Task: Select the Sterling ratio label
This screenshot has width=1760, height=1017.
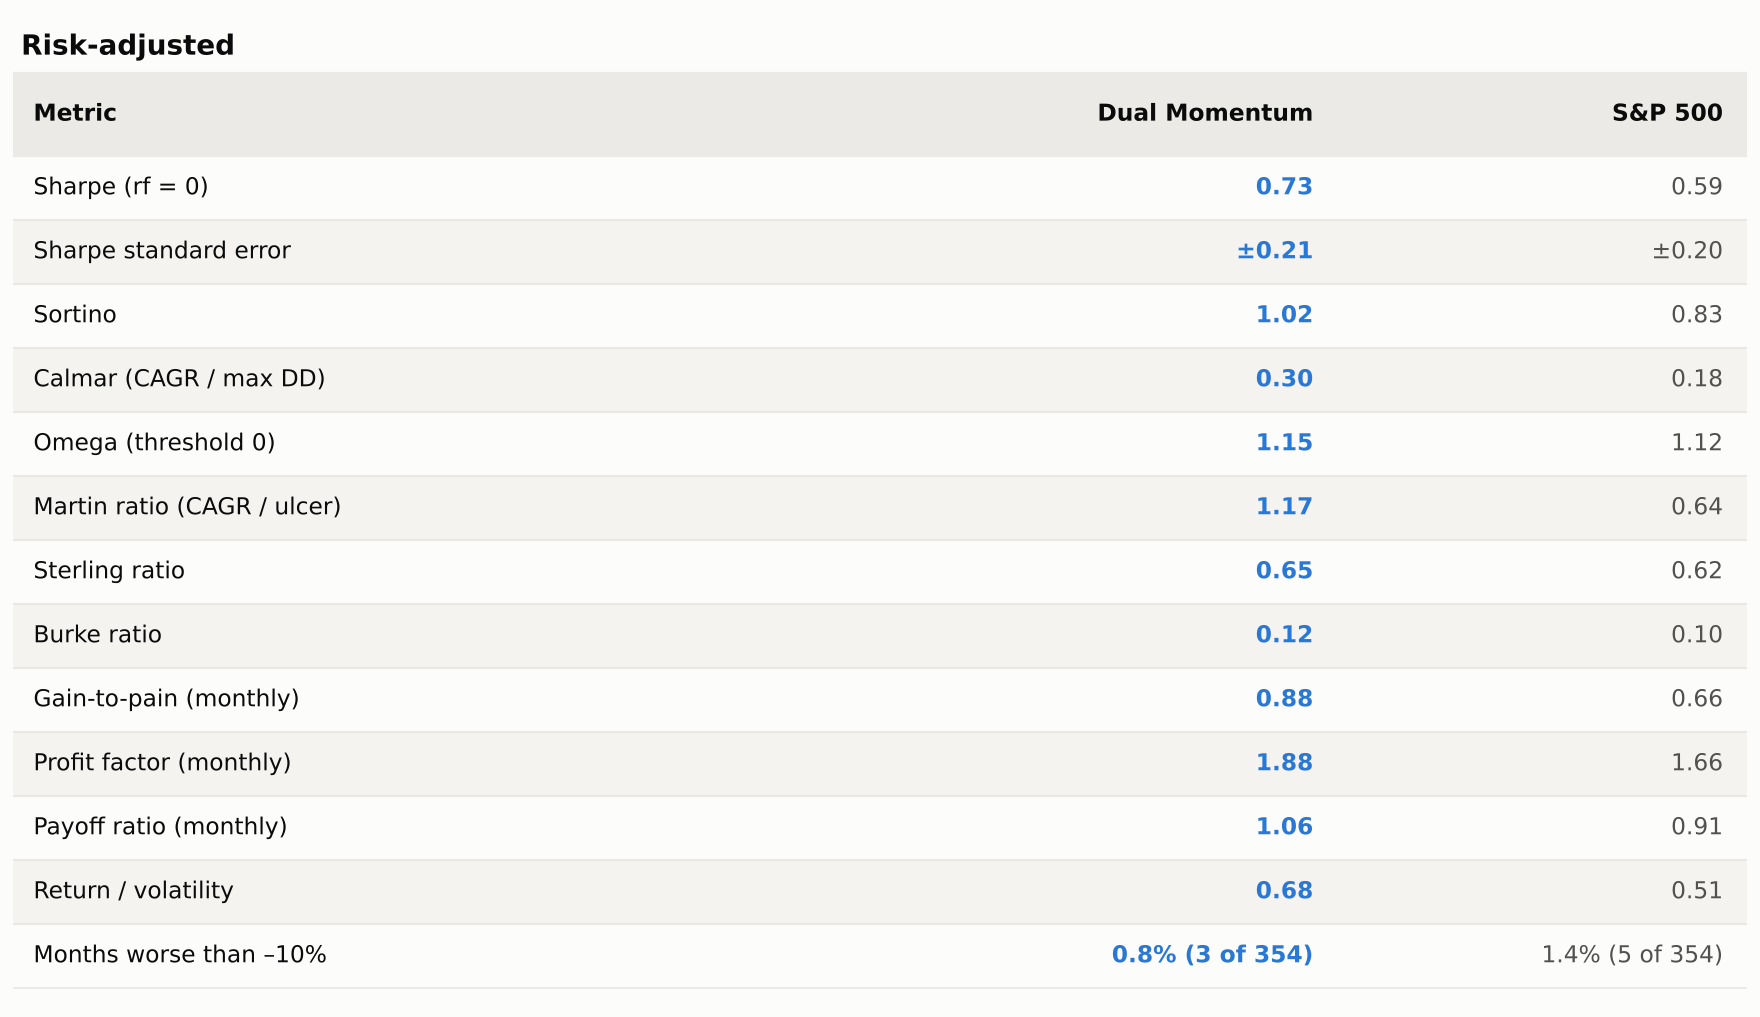Action: pyautogui.click(x=109, y=571)
